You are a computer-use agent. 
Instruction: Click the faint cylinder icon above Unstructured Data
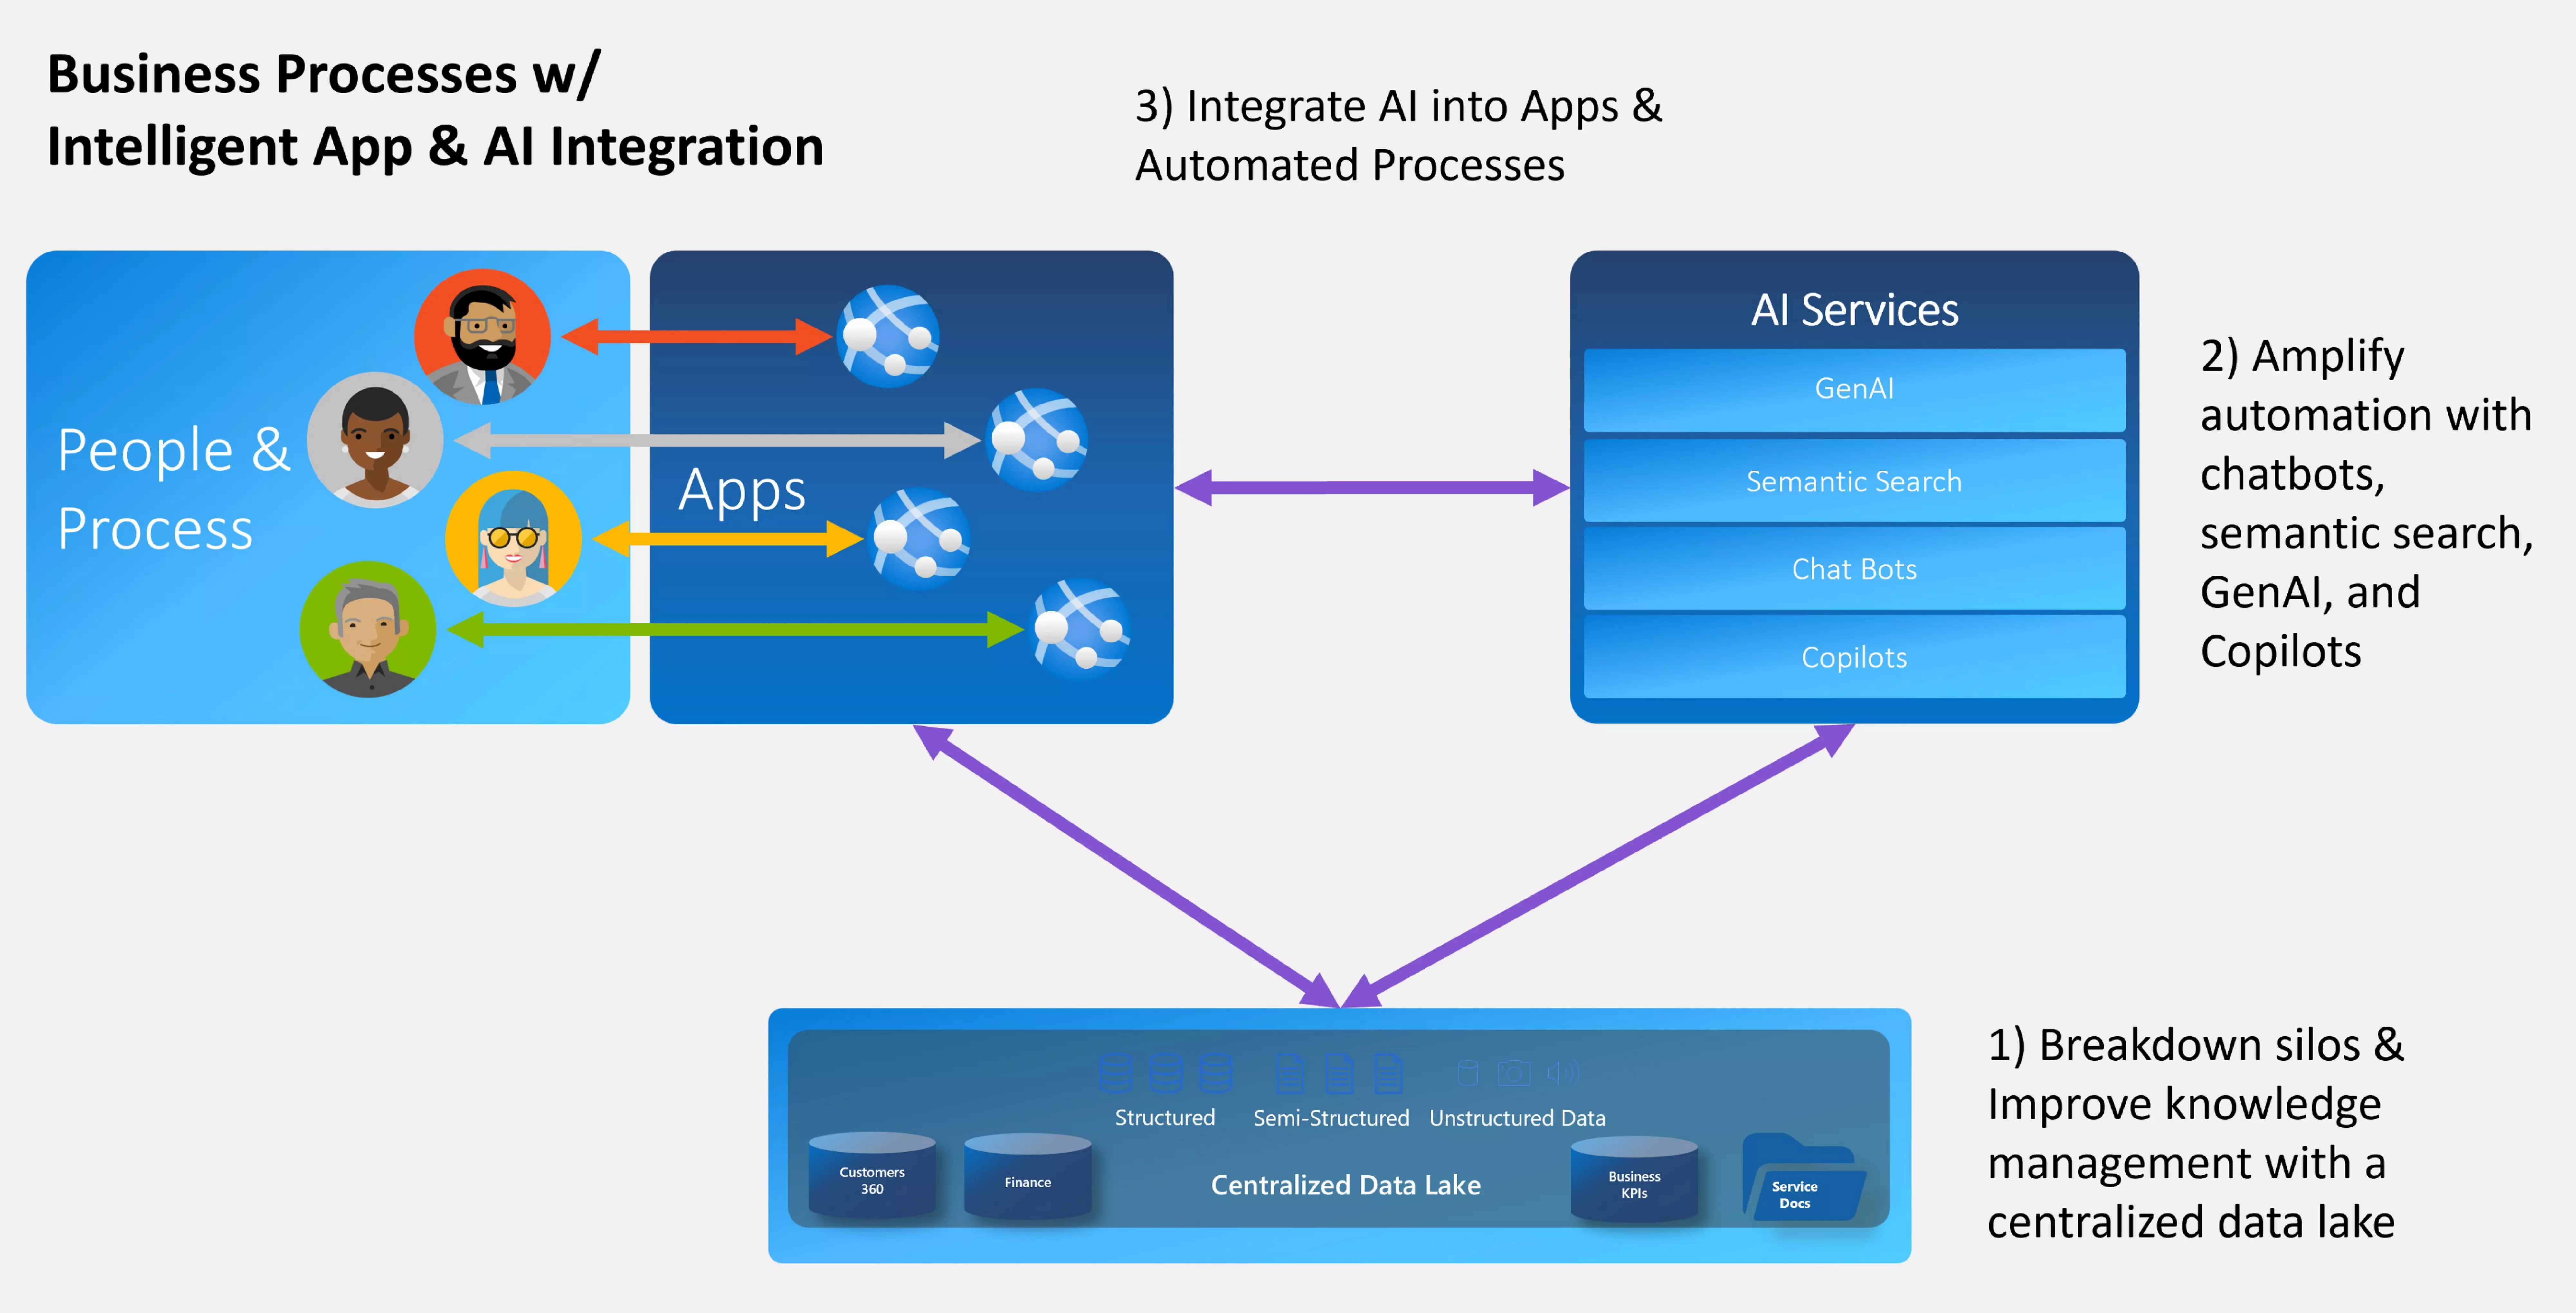click(1468, 1073)
